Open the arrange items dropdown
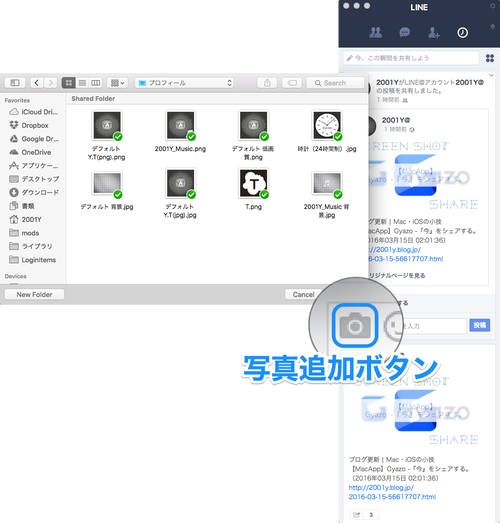 click(x=117, y=83)
